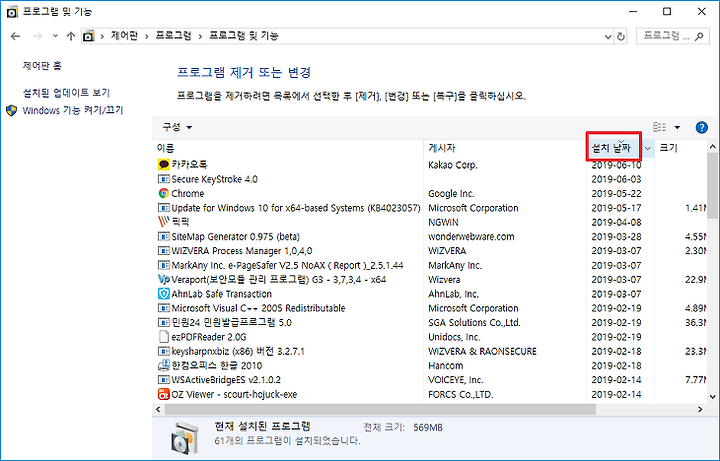Click the scroll right arrow
This screenshot has width=720, height=461.
point(700,409)
